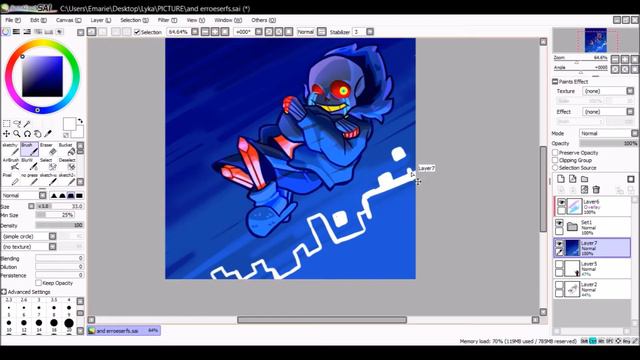Enable Clipping Group checkbox
This screenshot has height=360, width=640.
(555, 160)
